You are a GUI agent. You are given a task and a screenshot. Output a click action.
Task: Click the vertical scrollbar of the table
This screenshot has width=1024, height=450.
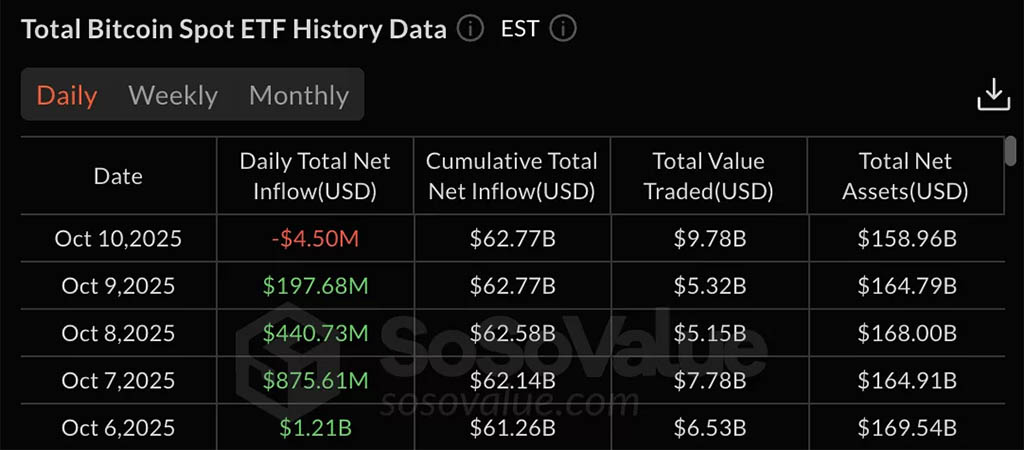point(1010,151)
